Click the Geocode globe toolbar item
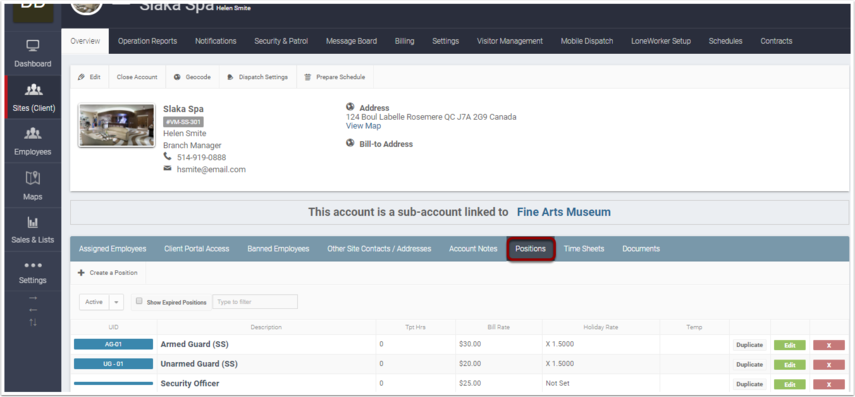 point(192,77)
